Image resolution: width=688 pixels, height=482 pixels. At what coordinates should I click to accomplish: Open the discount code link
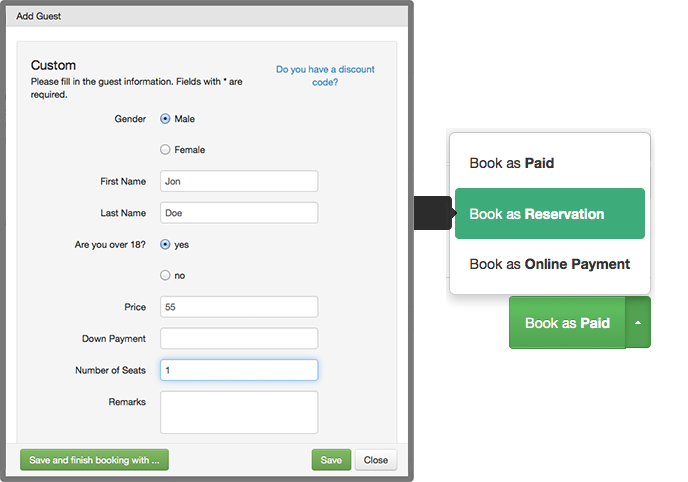[325, 76]
